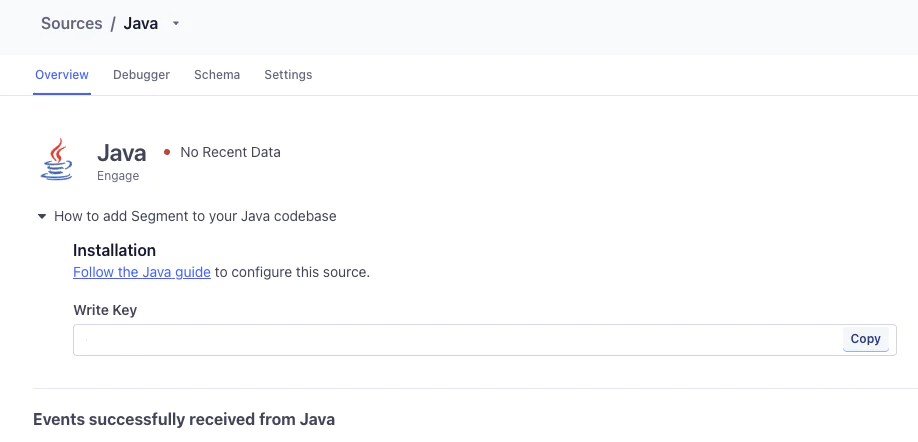
Task: Click the red status dot indicator
Action: point(166,153)
